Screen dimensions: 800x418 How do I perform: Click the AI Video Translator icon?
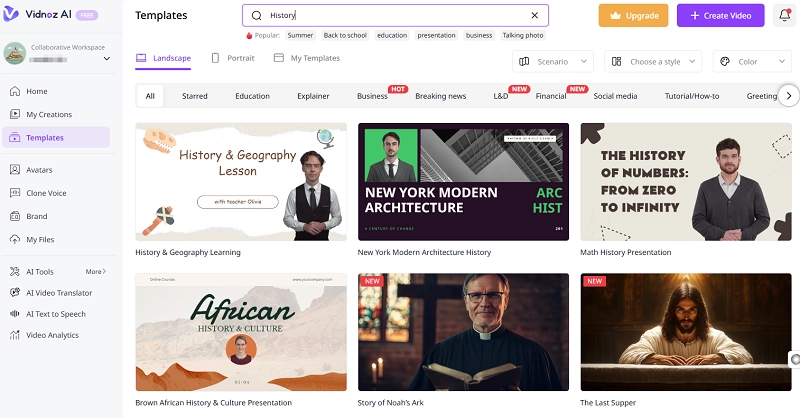[15, 292]
